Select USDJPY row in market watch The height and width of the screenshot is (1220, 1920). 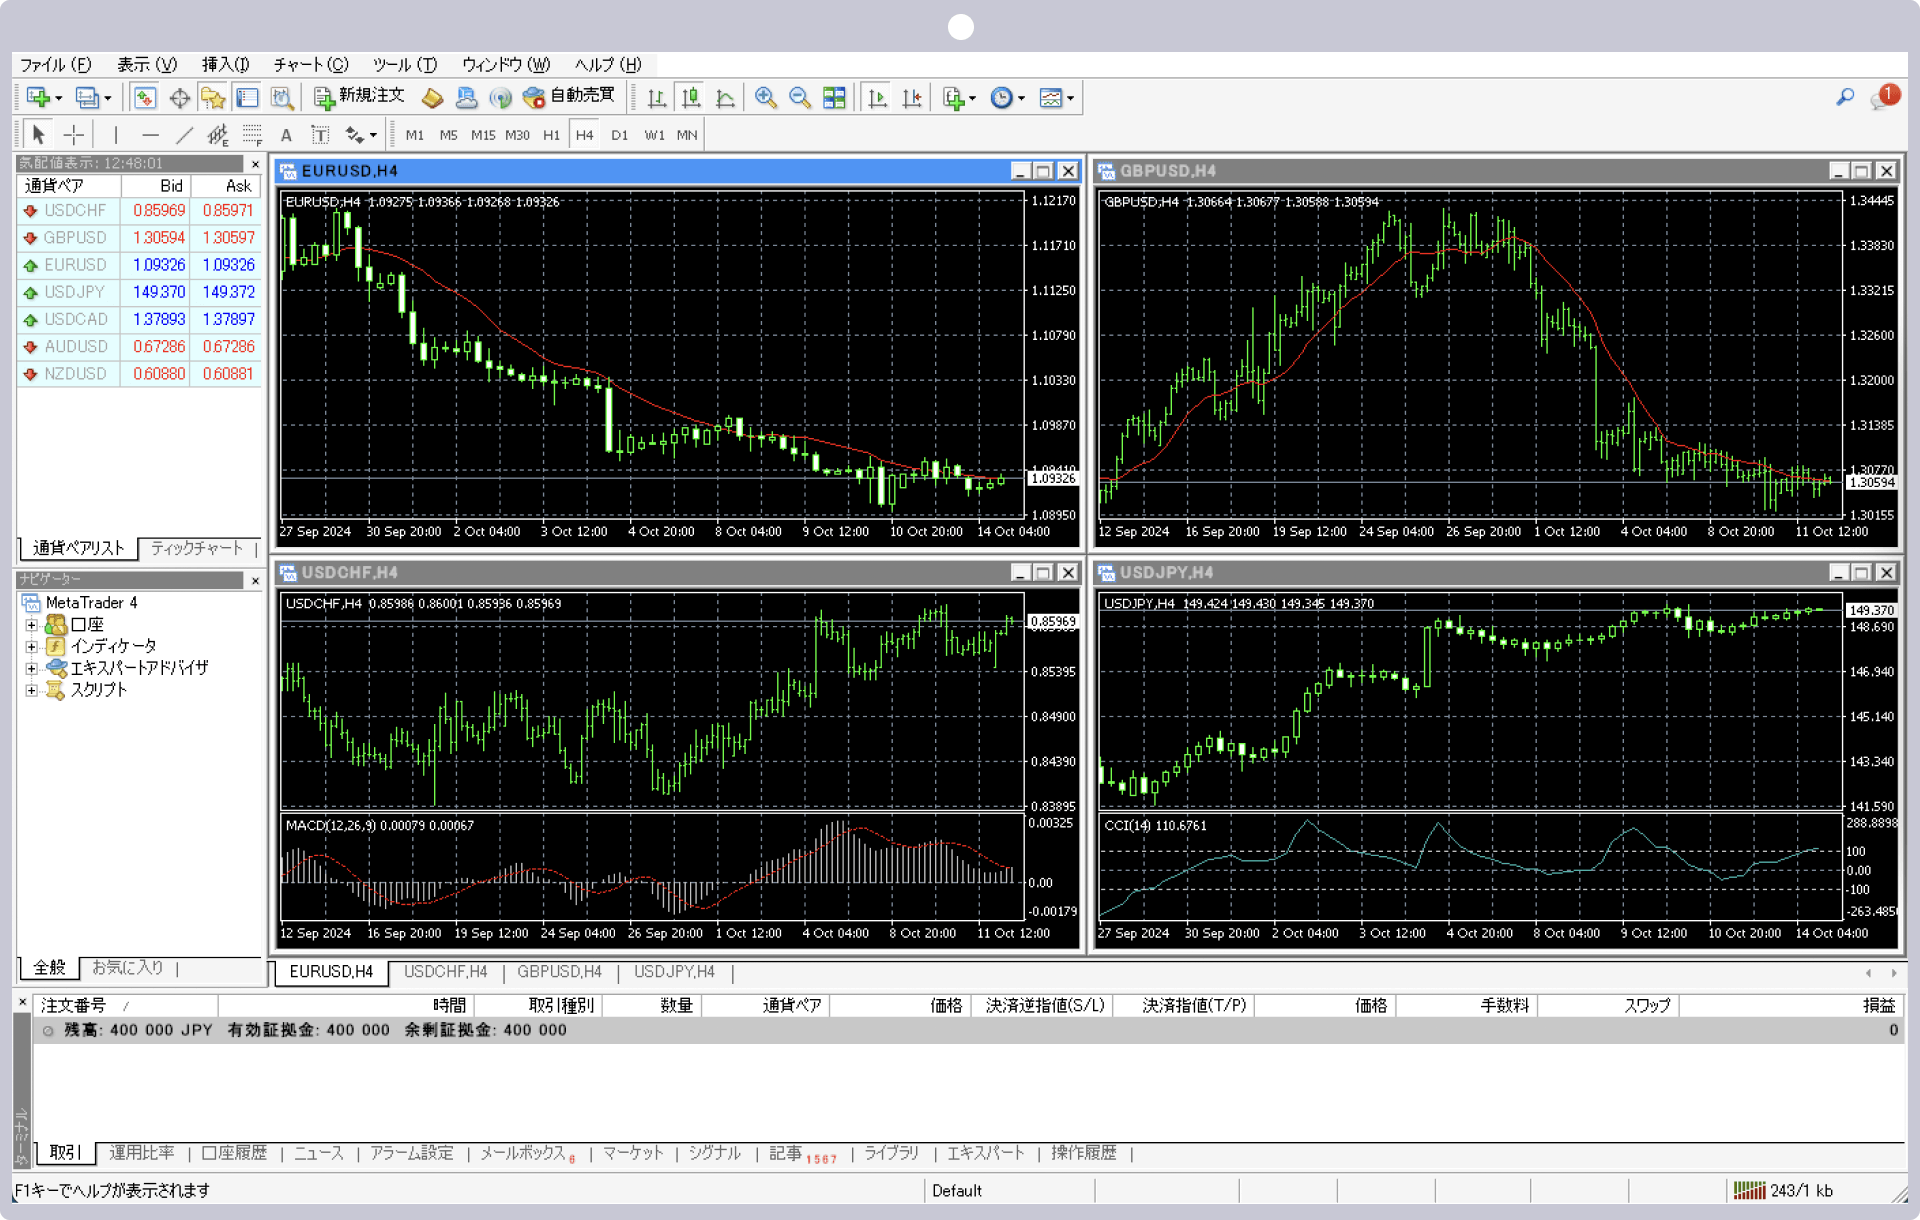pyautogui.click(x=139, y=292)
